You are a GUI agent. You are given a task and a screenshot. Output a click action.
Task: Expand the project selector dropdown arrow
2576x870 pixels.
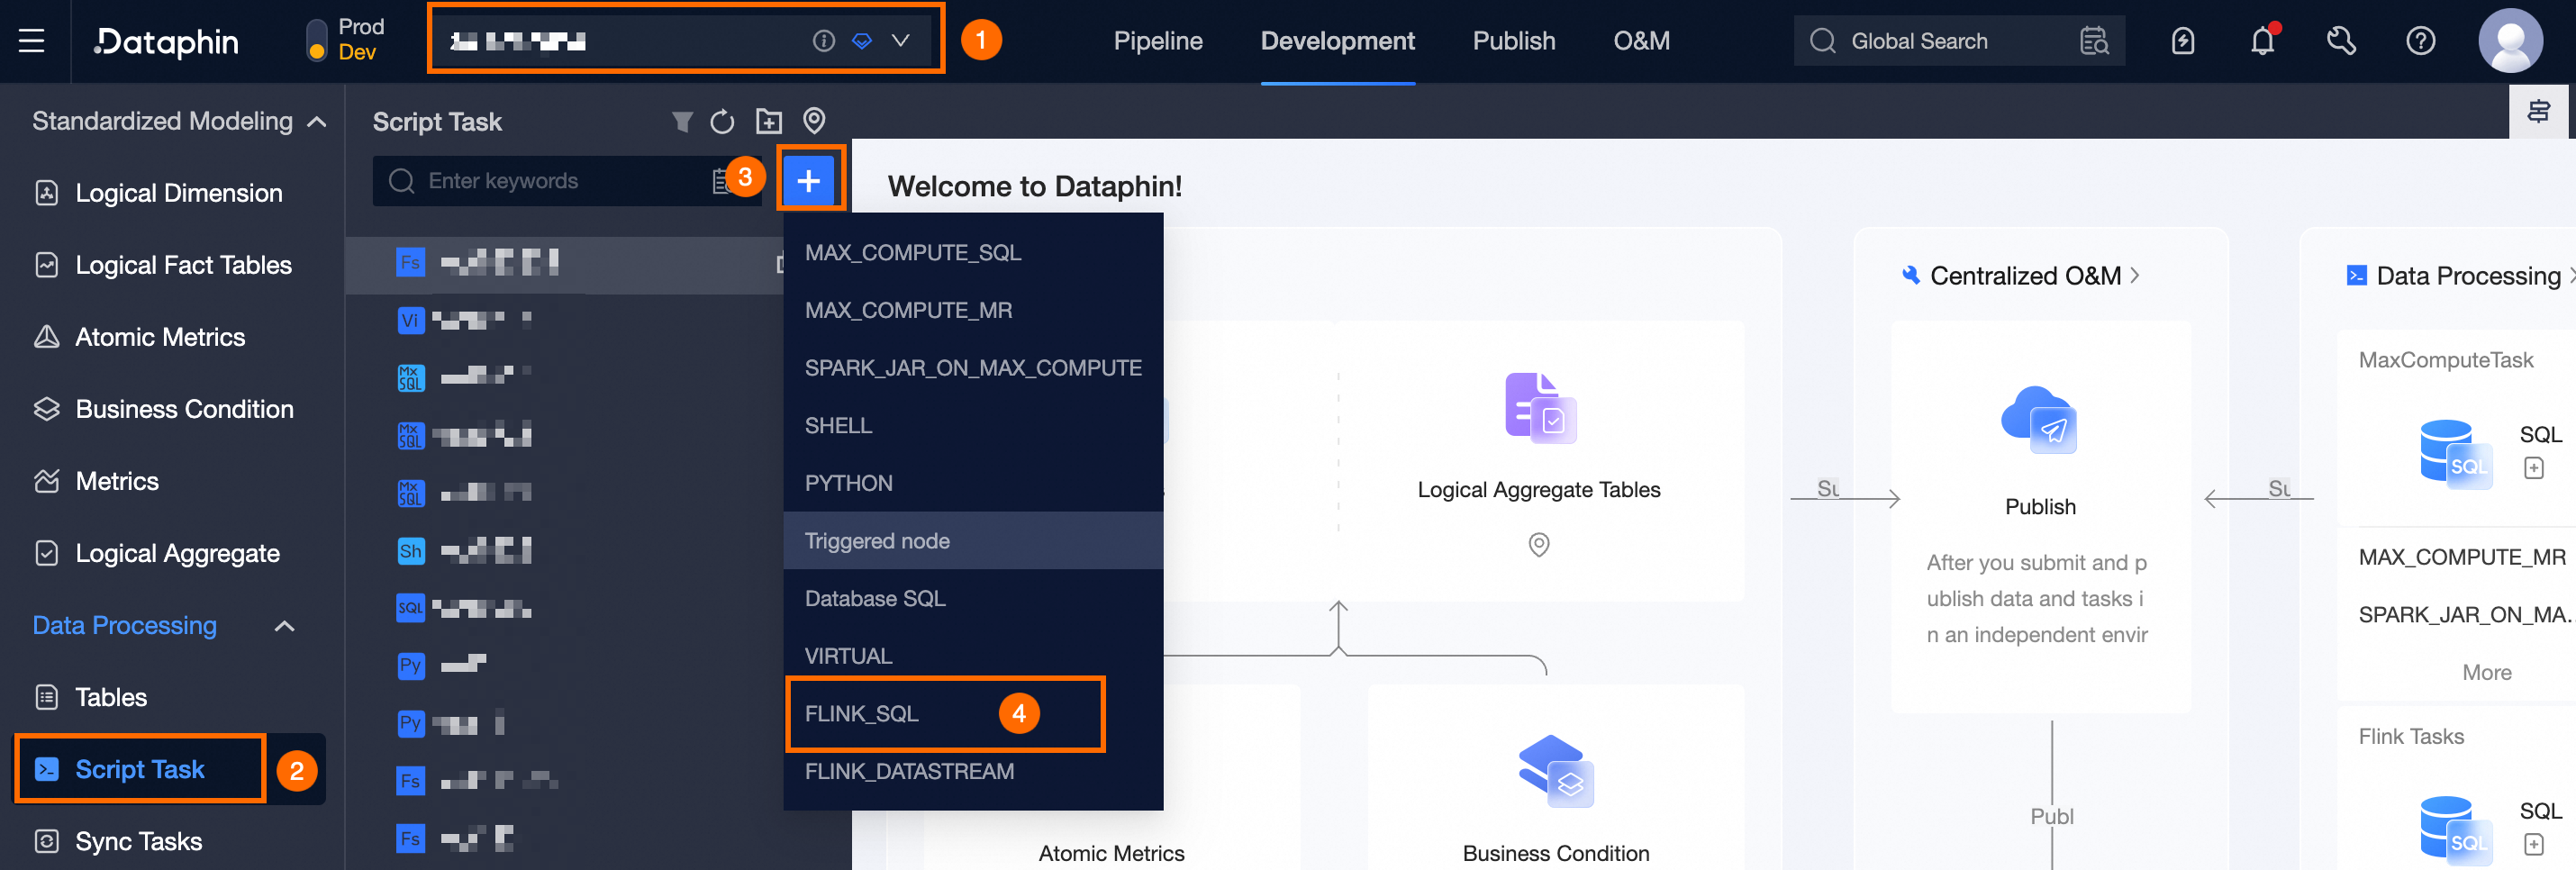click(x=900, y=41)
